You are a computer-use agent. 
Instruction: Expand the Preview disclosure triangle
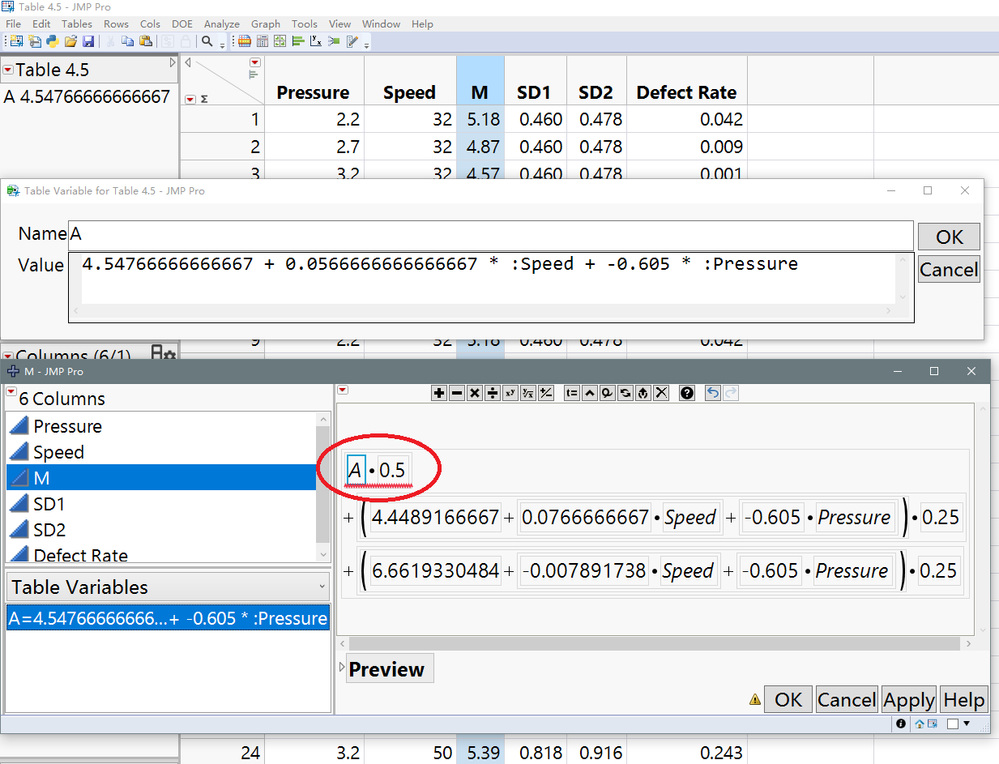tap(341, 668)
